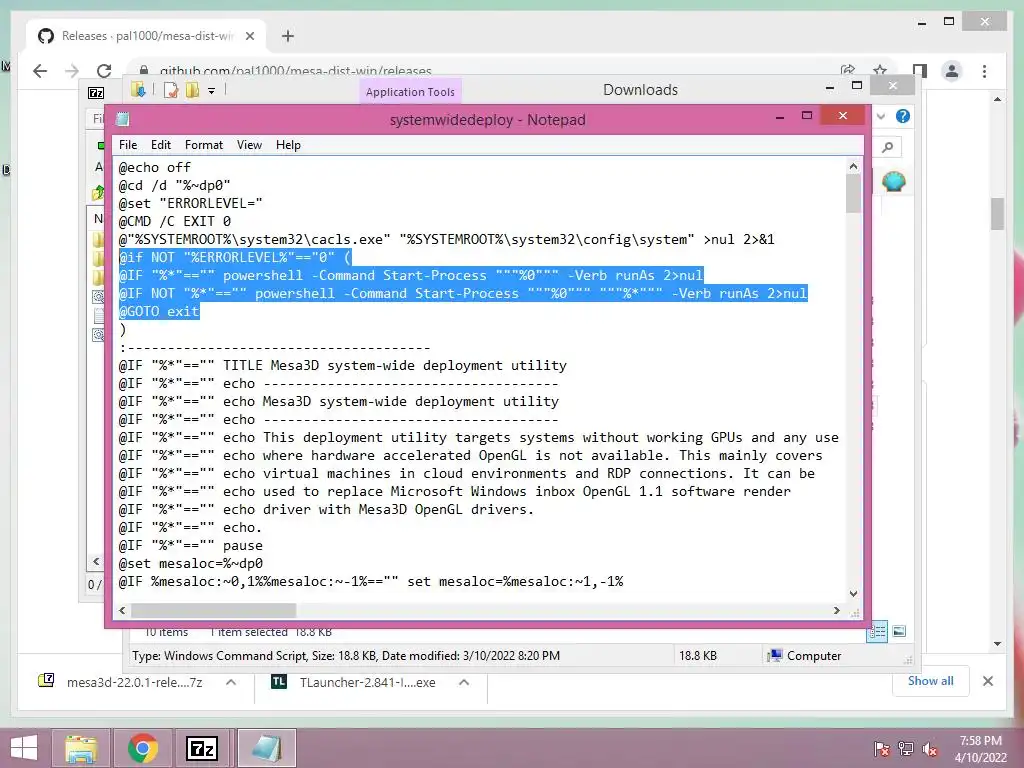
Task: Open the Chrome three-dot menu
Action: coord(984,71)
